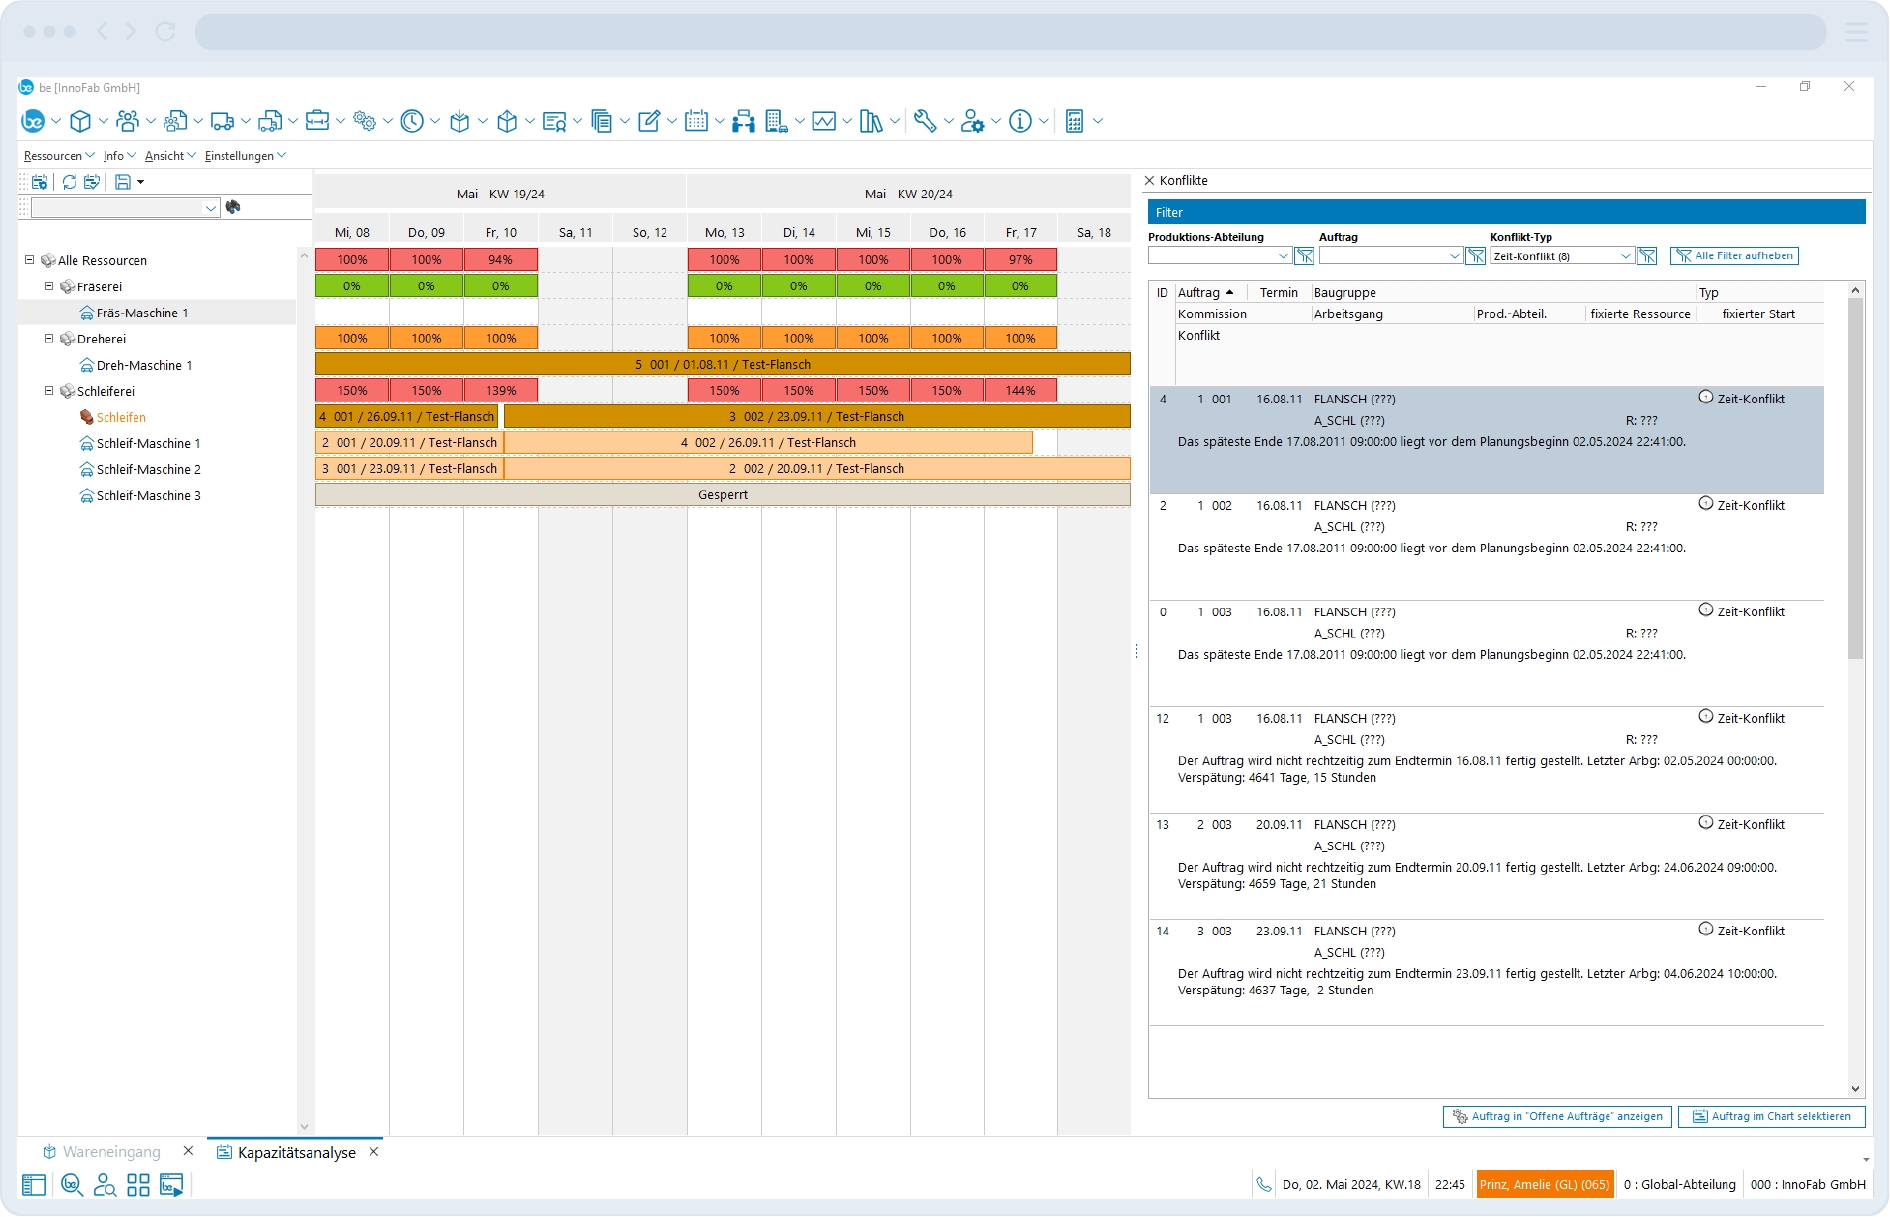The height and width of the screenshot is (1217, 1890).
Task: Switch to the Wareneingang tab
Action: pyautogui.click(x=111, y=1152)
